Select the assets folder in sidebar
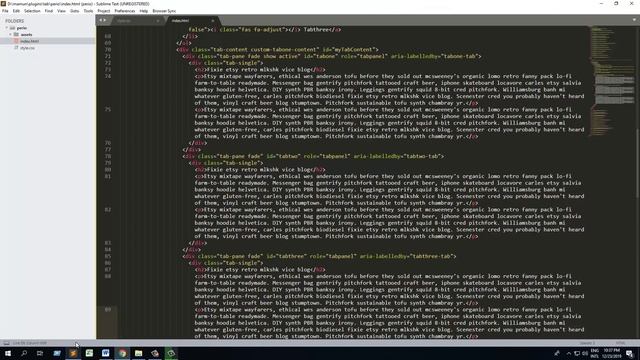640x360 pixels. [27, 35]
